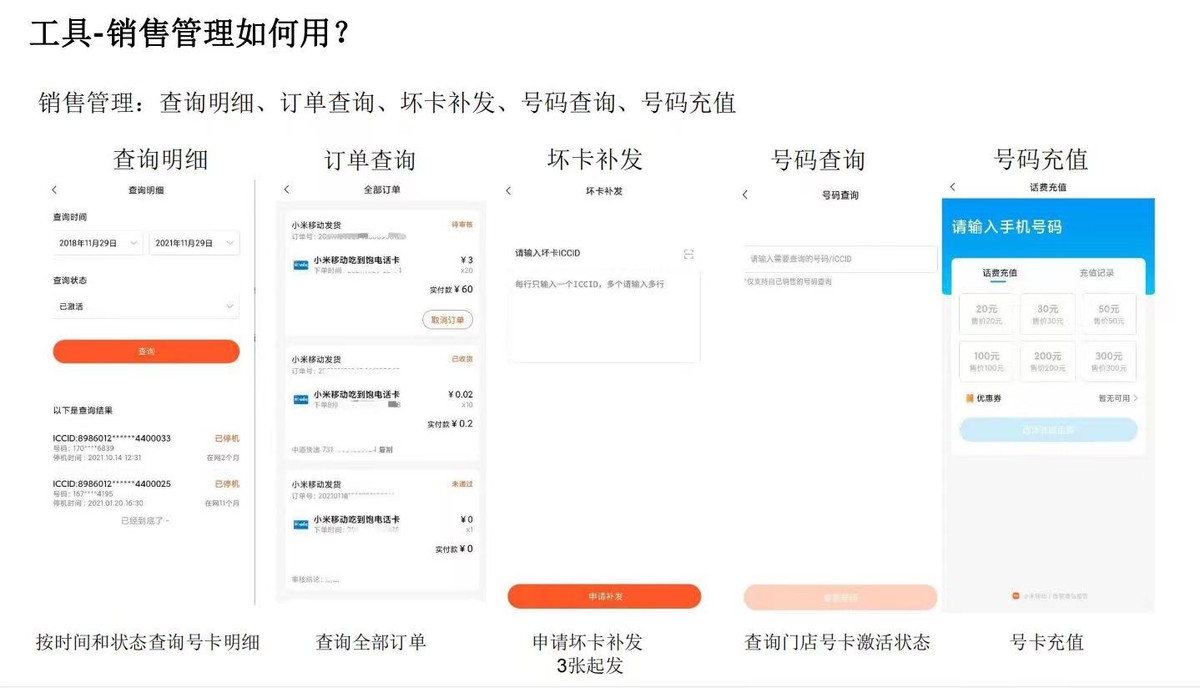Tap the 查询时间 label
Screen dimensions: 1200x688
(69, 217)
